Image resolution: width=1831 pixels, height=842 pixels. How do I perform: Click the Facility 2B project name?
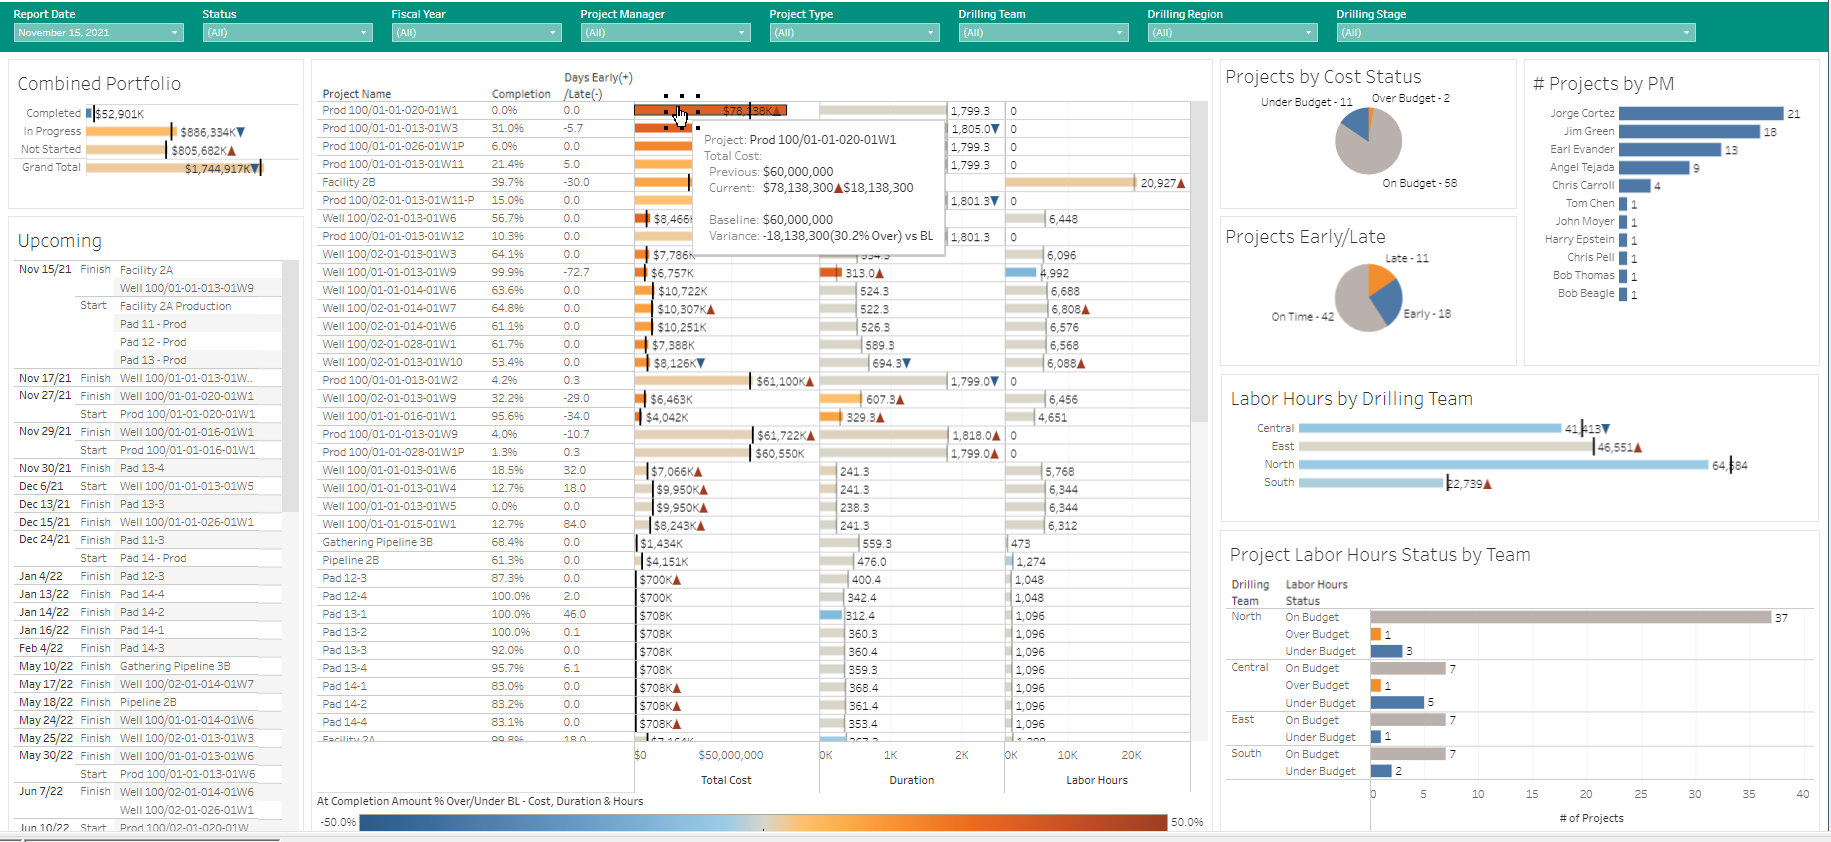pyautogui.click(x=349, y=182)
